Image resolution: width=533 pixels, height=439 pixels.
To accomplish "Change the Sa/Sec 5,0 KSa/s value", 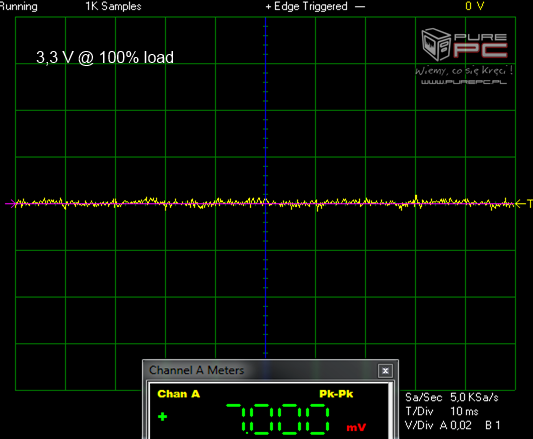I will coord(474,397).
